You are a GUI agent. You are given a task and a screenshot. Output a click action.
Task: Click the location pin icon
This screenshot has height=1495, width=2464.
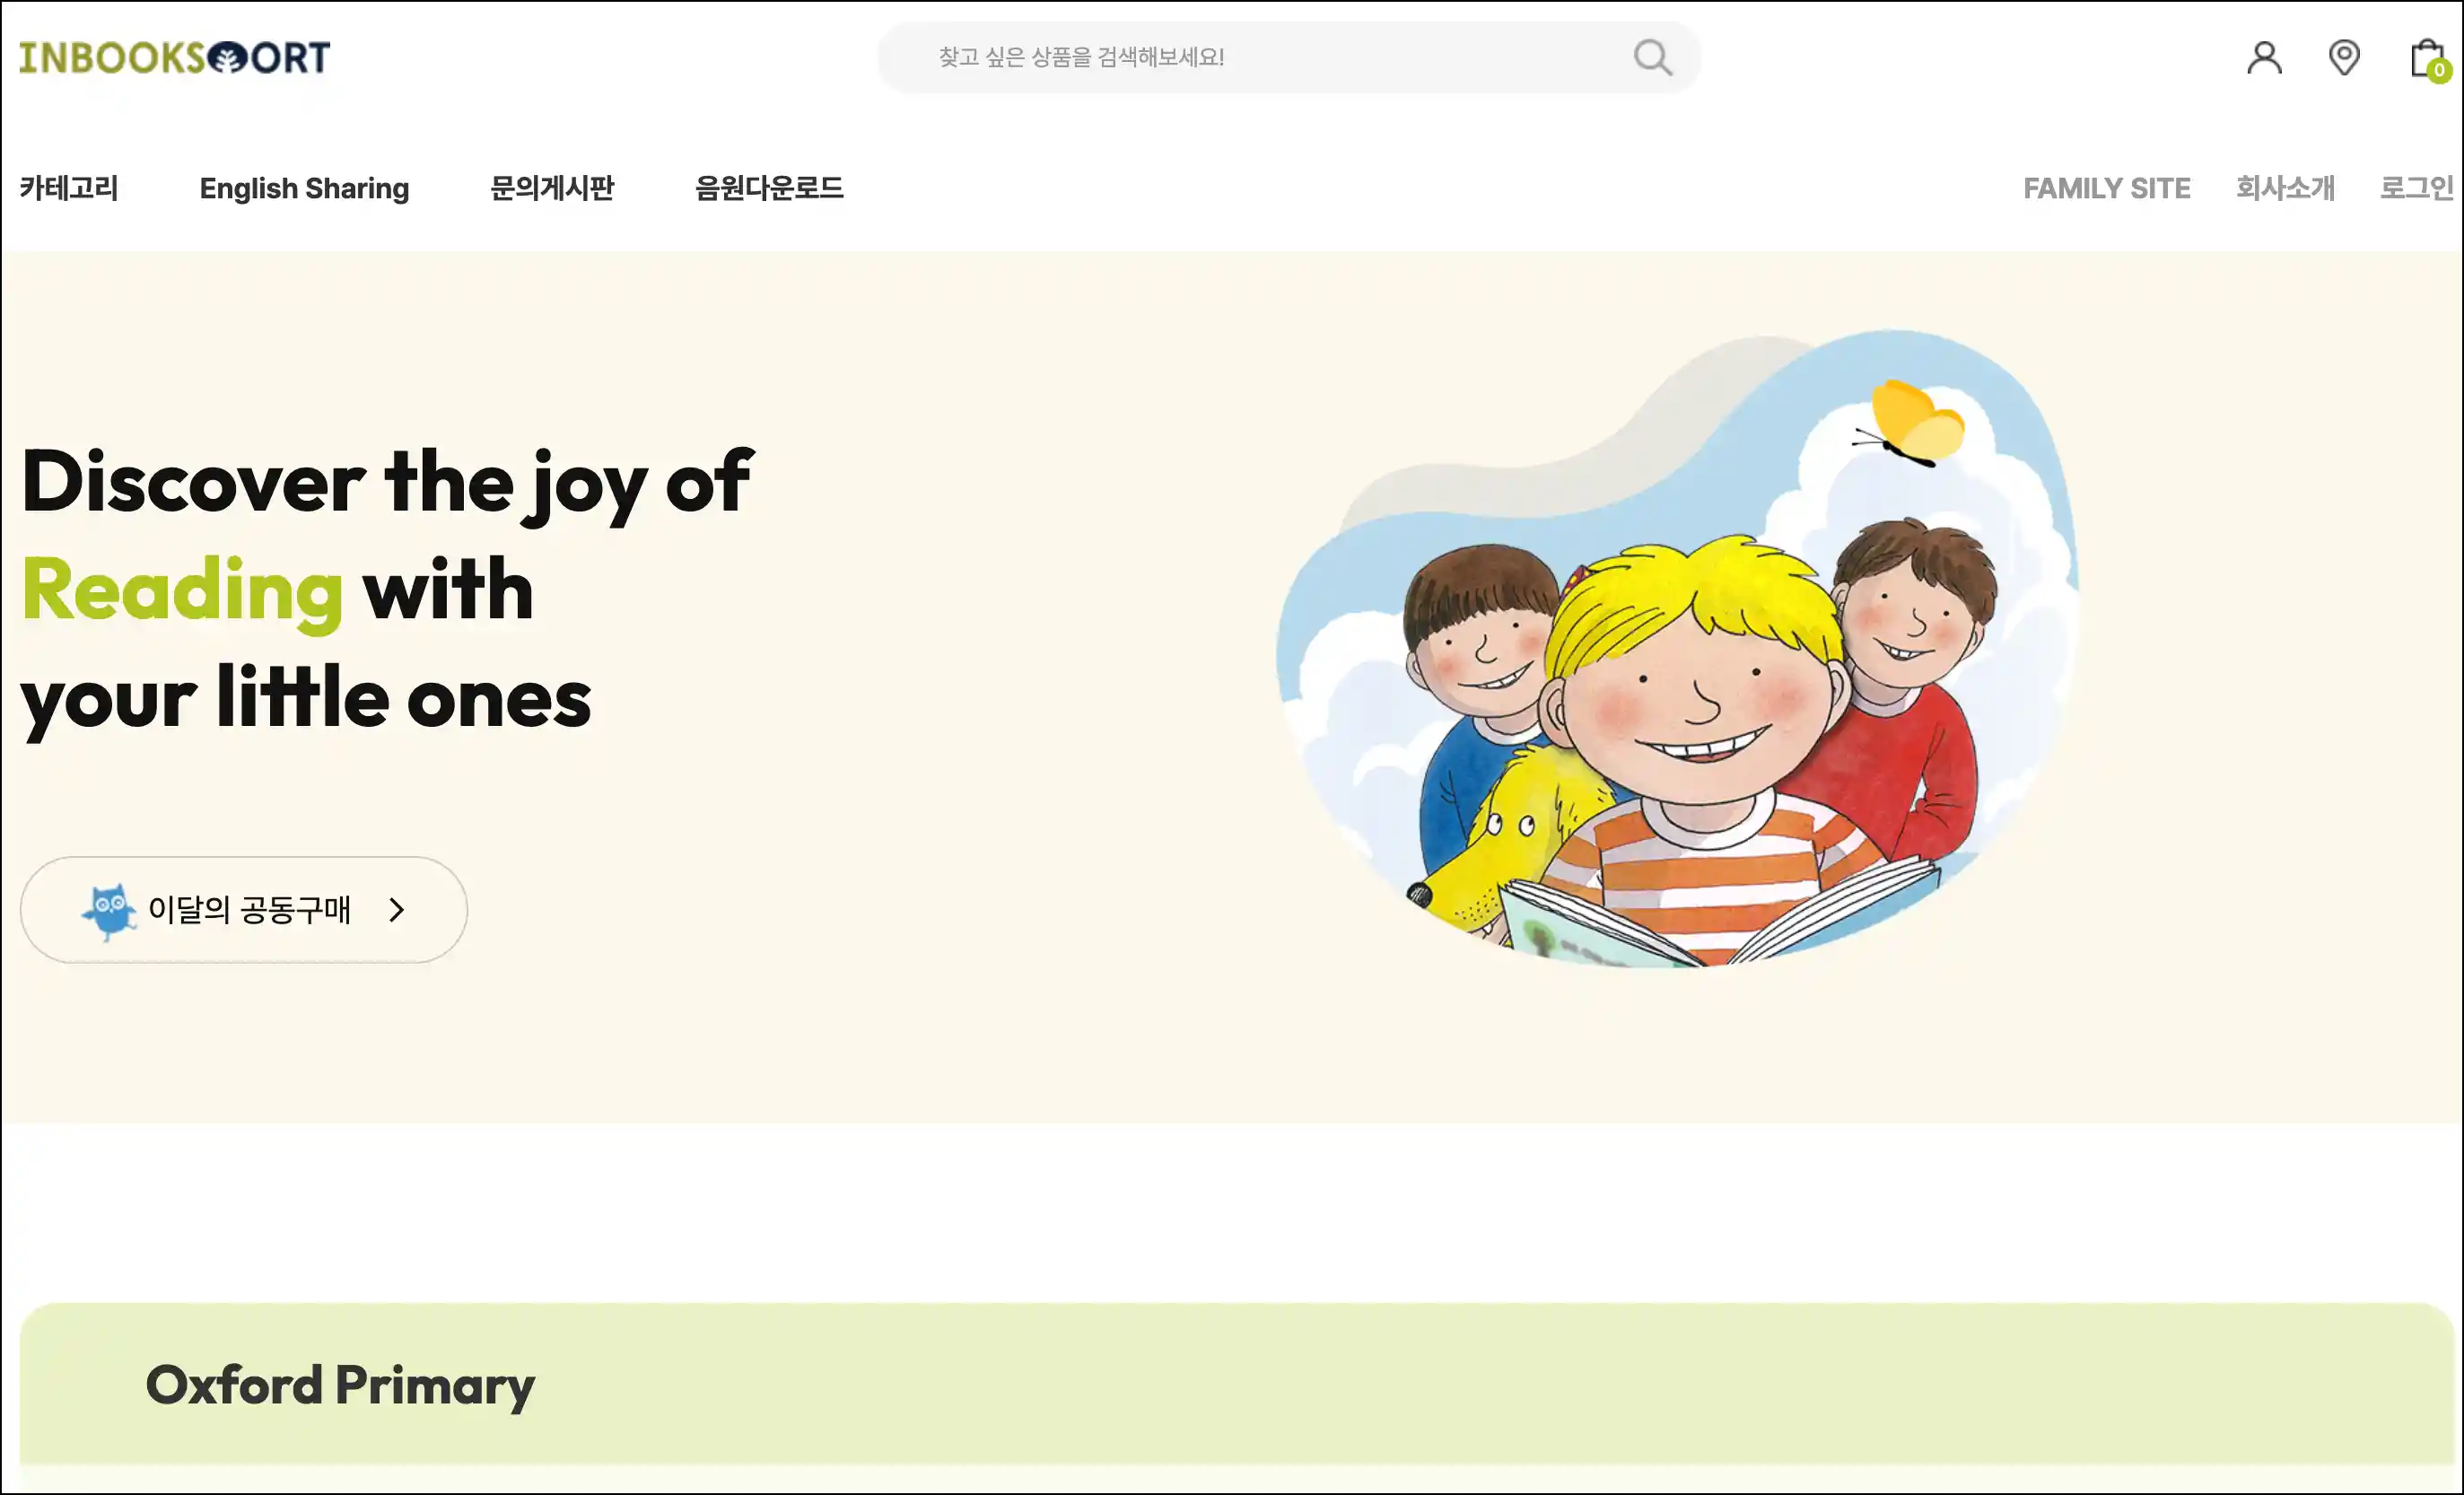point(2344,57)
